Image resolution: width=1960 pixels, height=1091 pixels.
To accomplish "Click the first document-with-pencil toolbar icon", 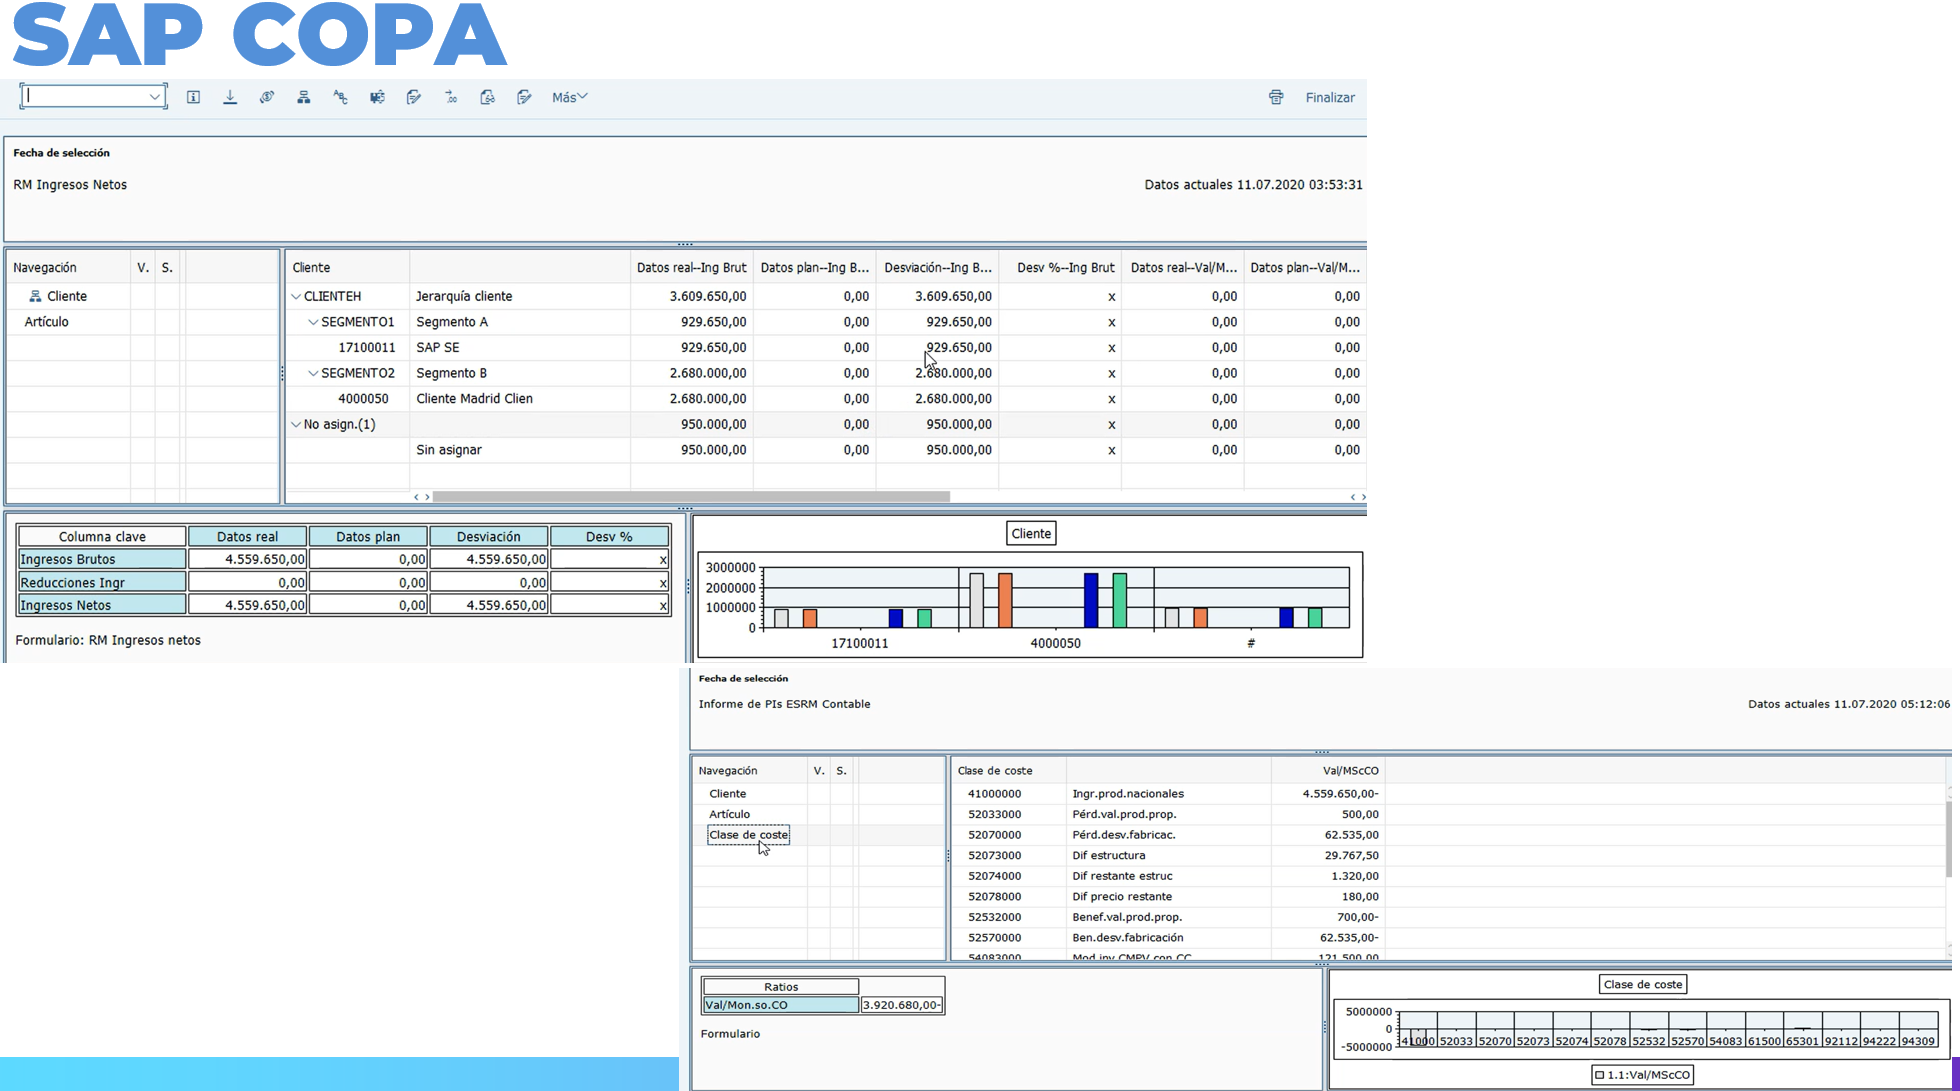I will point(414,97).
